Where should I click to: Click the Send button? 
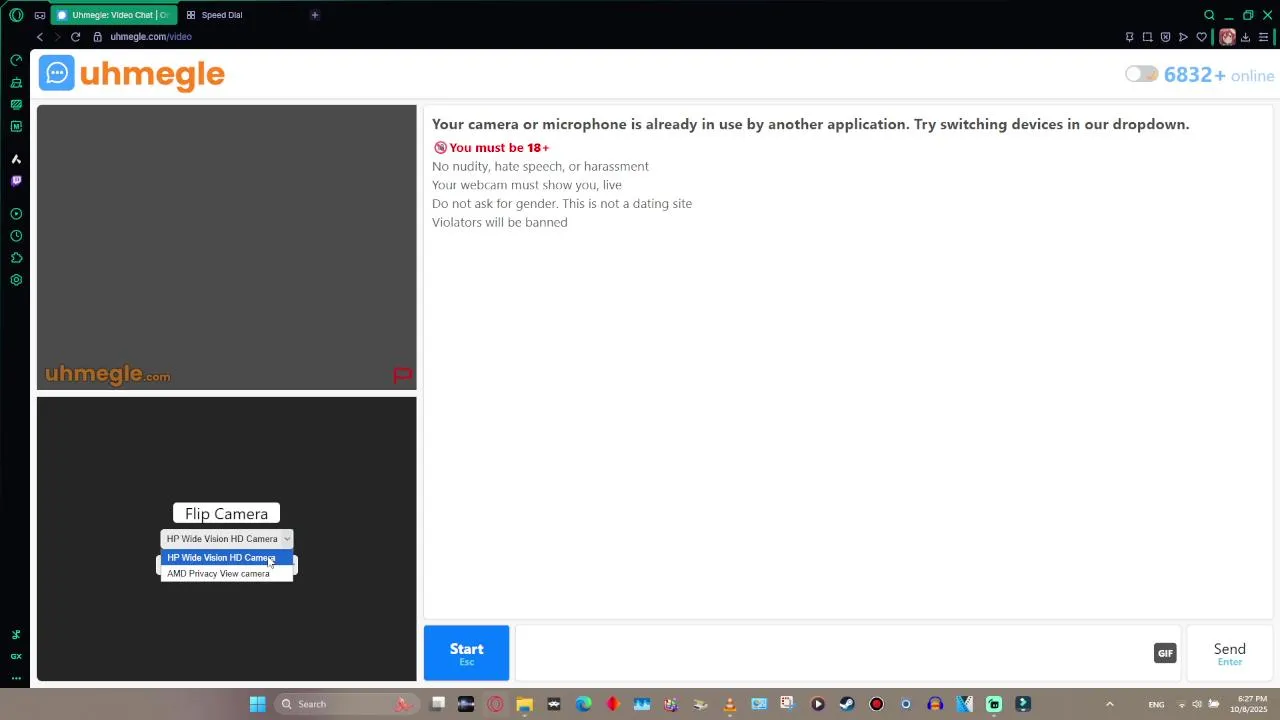click(x=1229, y=653)
